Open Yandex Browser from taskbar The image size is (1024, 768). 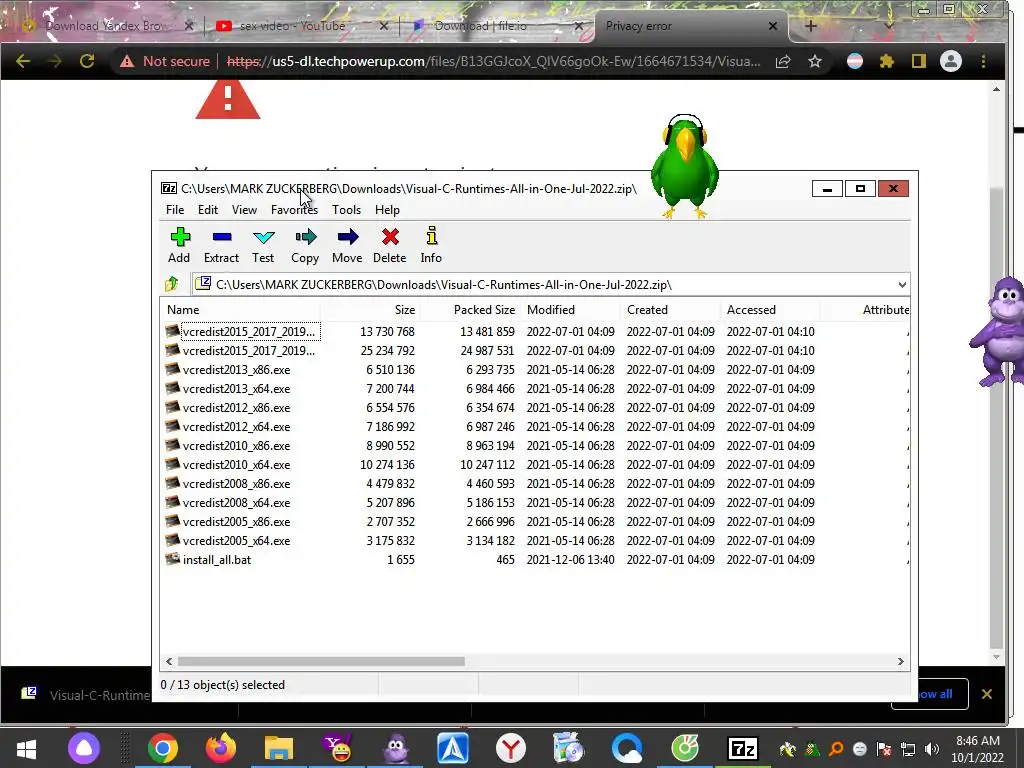[511, 748]
